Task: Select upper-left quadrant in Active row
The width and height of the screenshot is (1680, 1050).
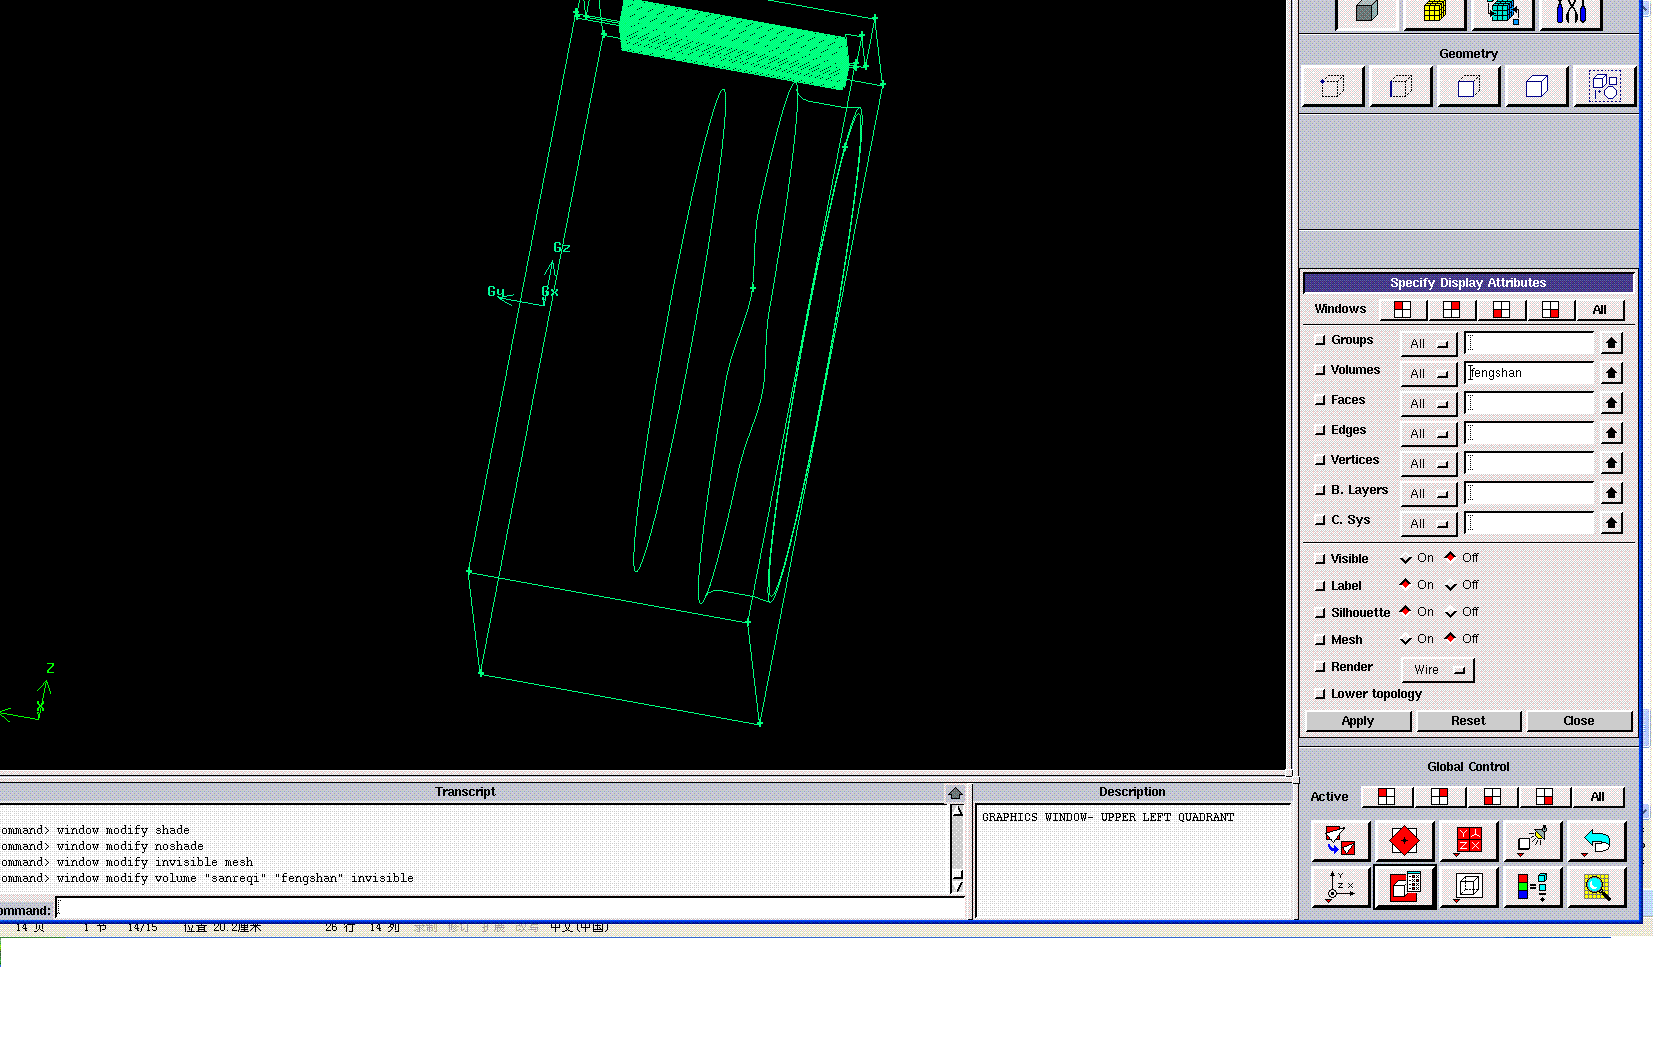Action: (1386, 797)
